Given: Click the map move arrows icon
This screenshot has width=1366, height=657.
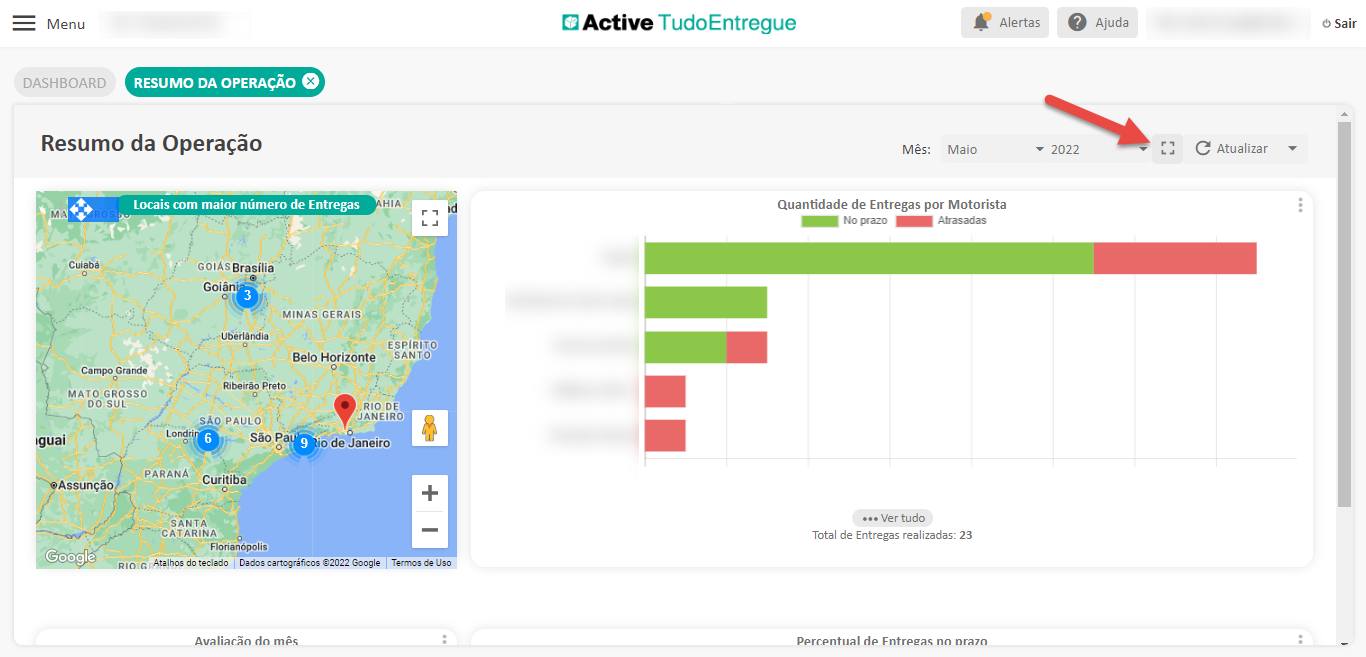Looking at the screenshot, I should pyautogui.click(x=80, y=210).
